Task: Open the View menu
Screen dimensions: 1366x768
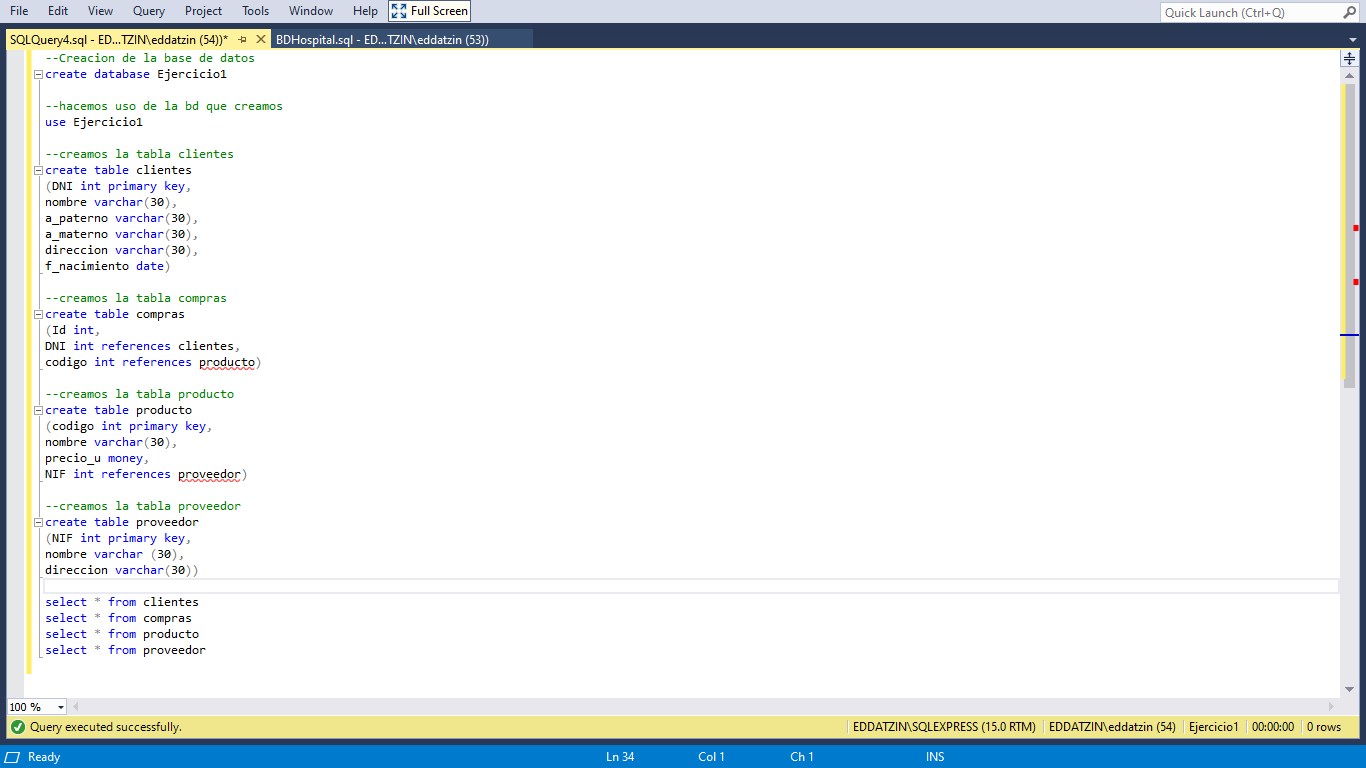Action: tap(101, 11)
